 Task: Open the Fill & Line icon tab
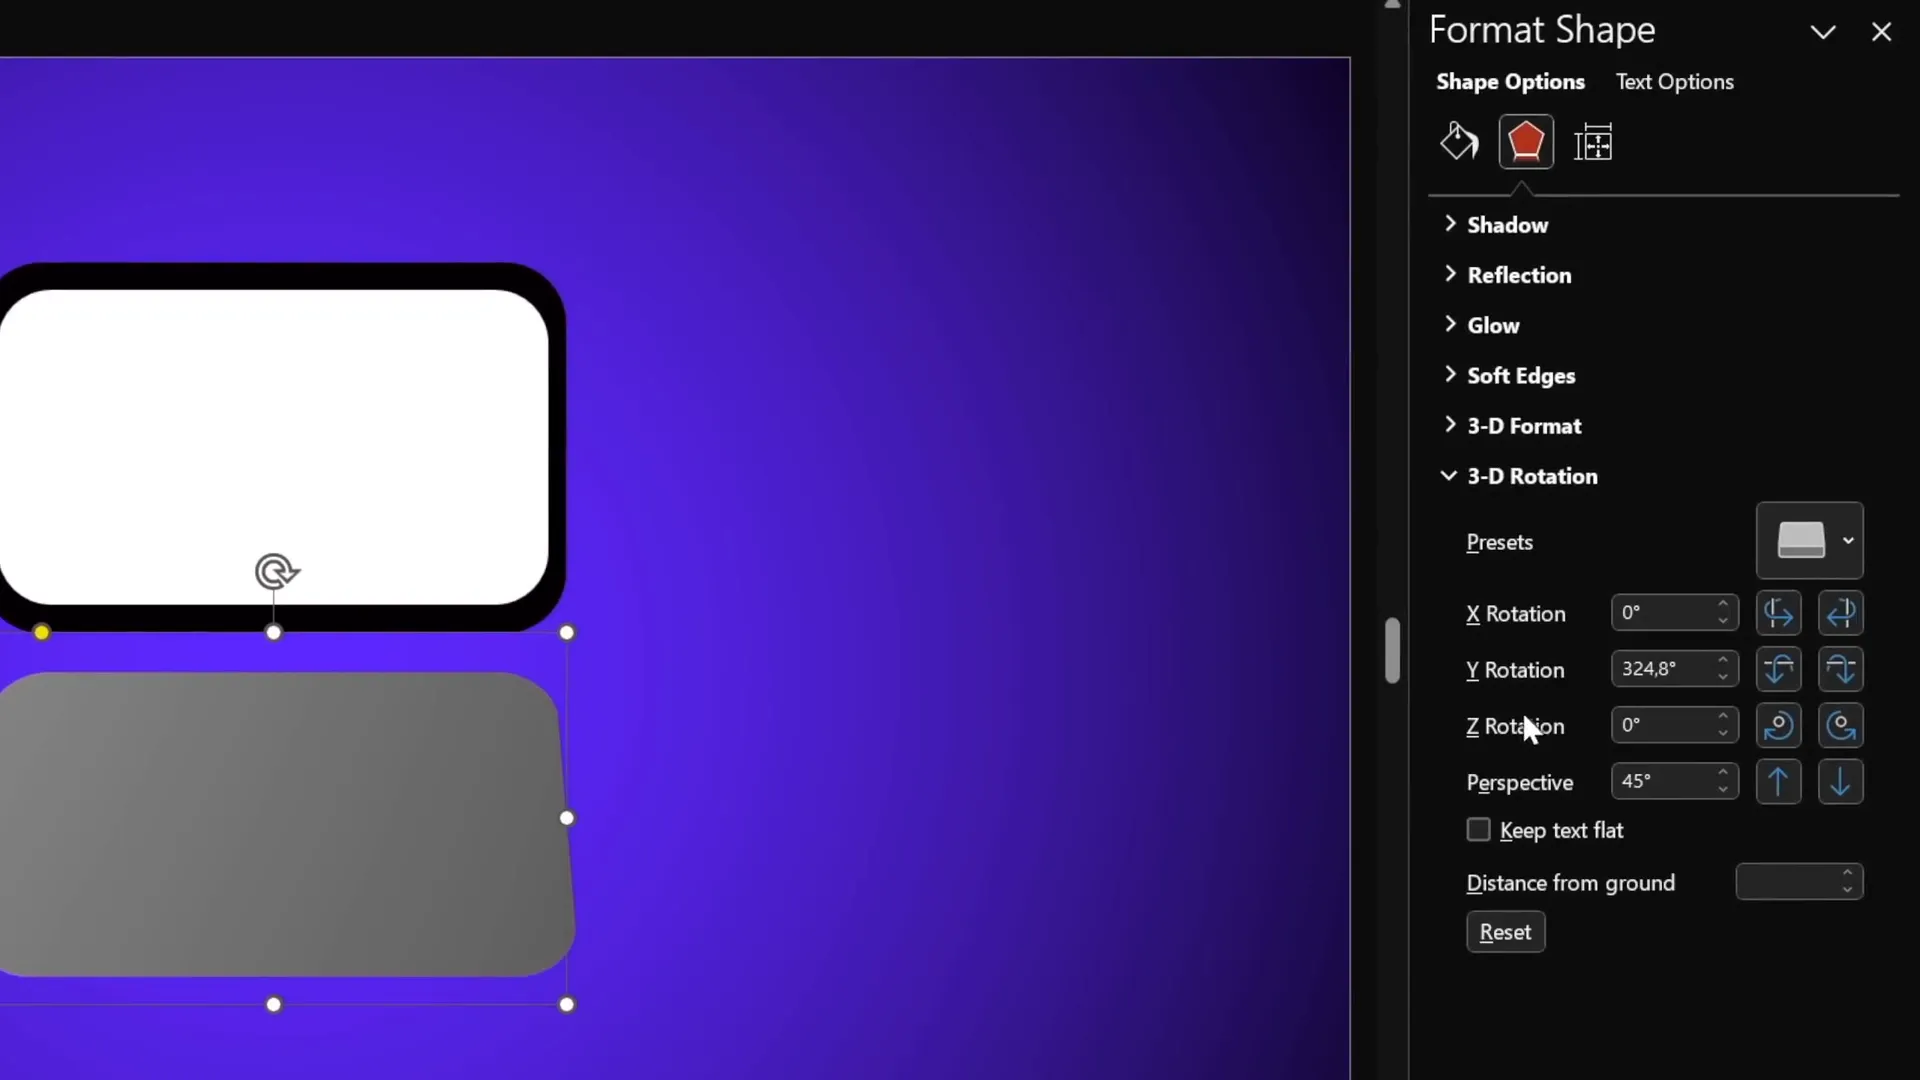1459,142
